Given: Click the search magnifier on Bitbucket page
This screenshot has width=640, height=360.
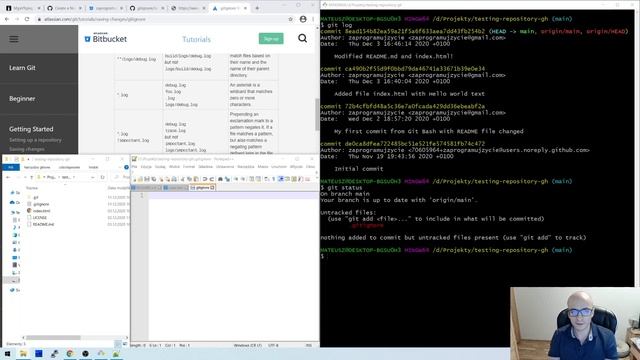Looking at the screenshot, I should (302, 38).
